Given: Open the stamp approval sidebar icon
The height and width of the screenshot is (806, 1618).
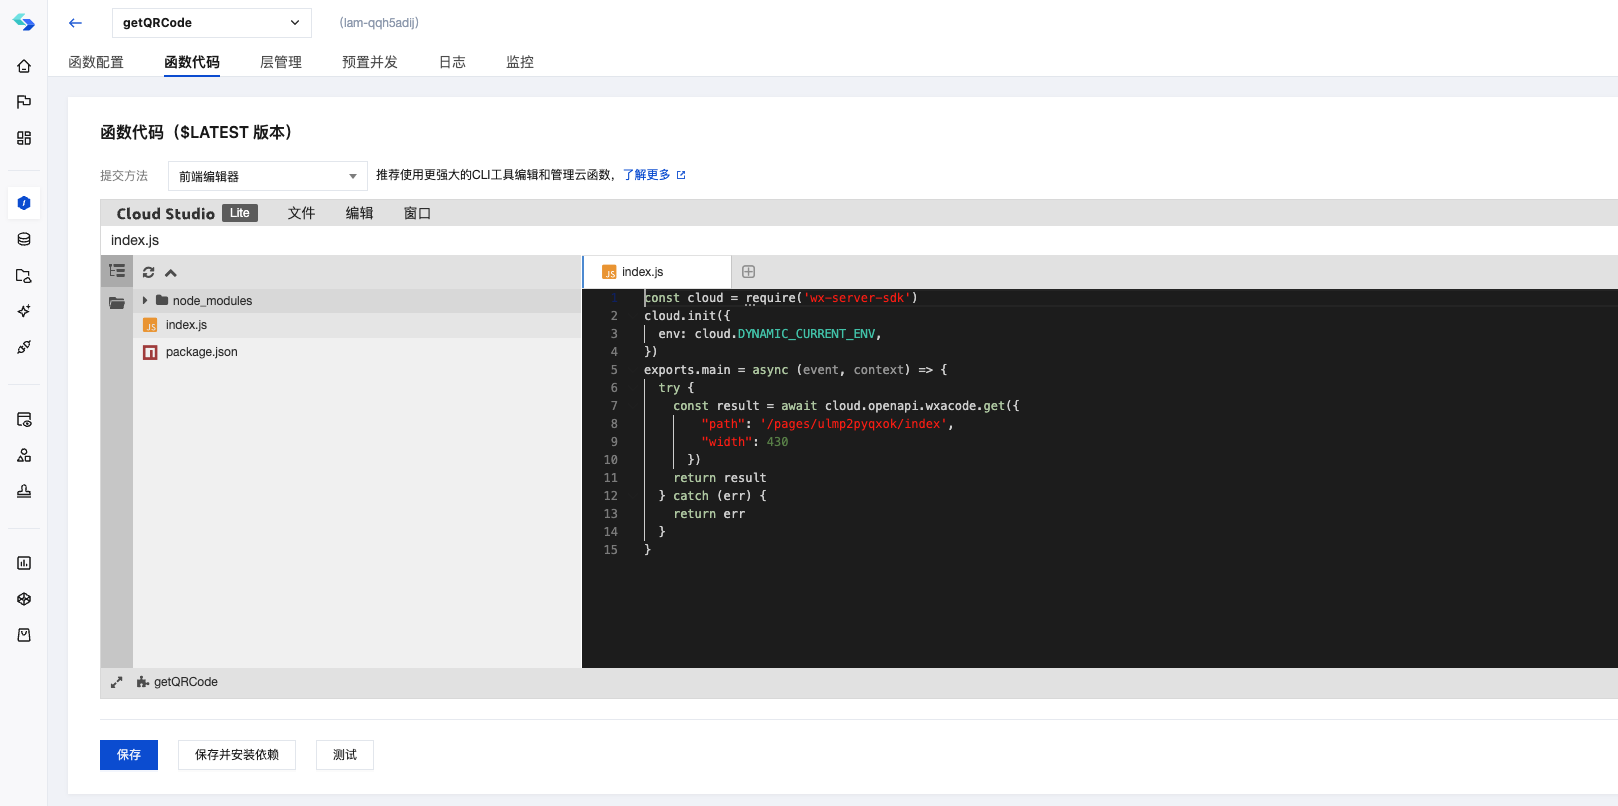Looking at the screenshot, I should [x=24, y=491].
